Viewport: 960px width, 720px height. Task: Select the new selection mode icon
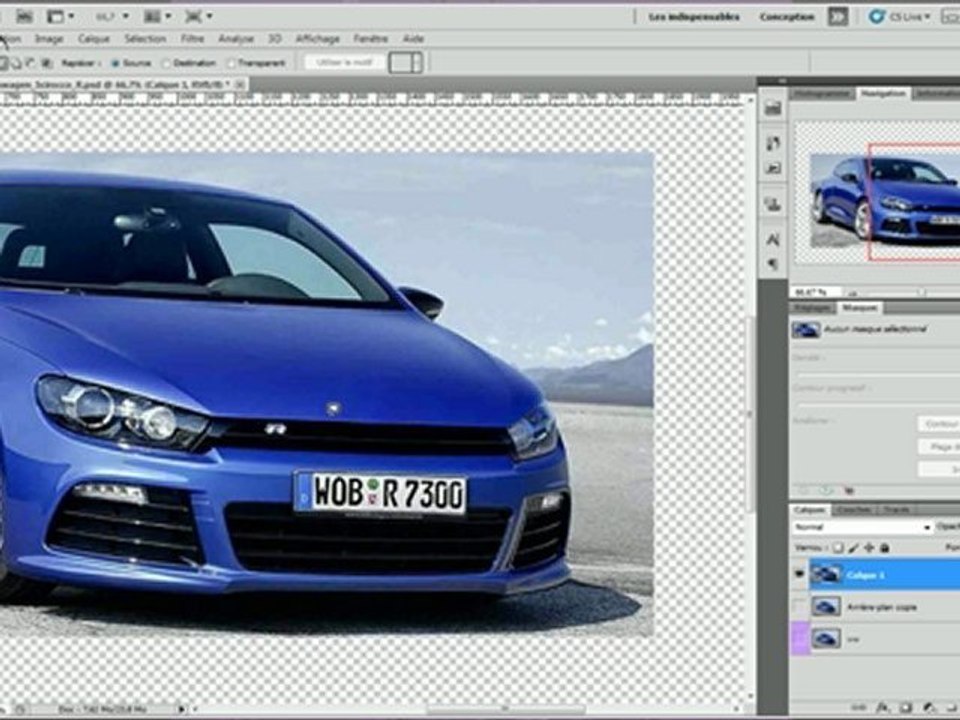3,63
